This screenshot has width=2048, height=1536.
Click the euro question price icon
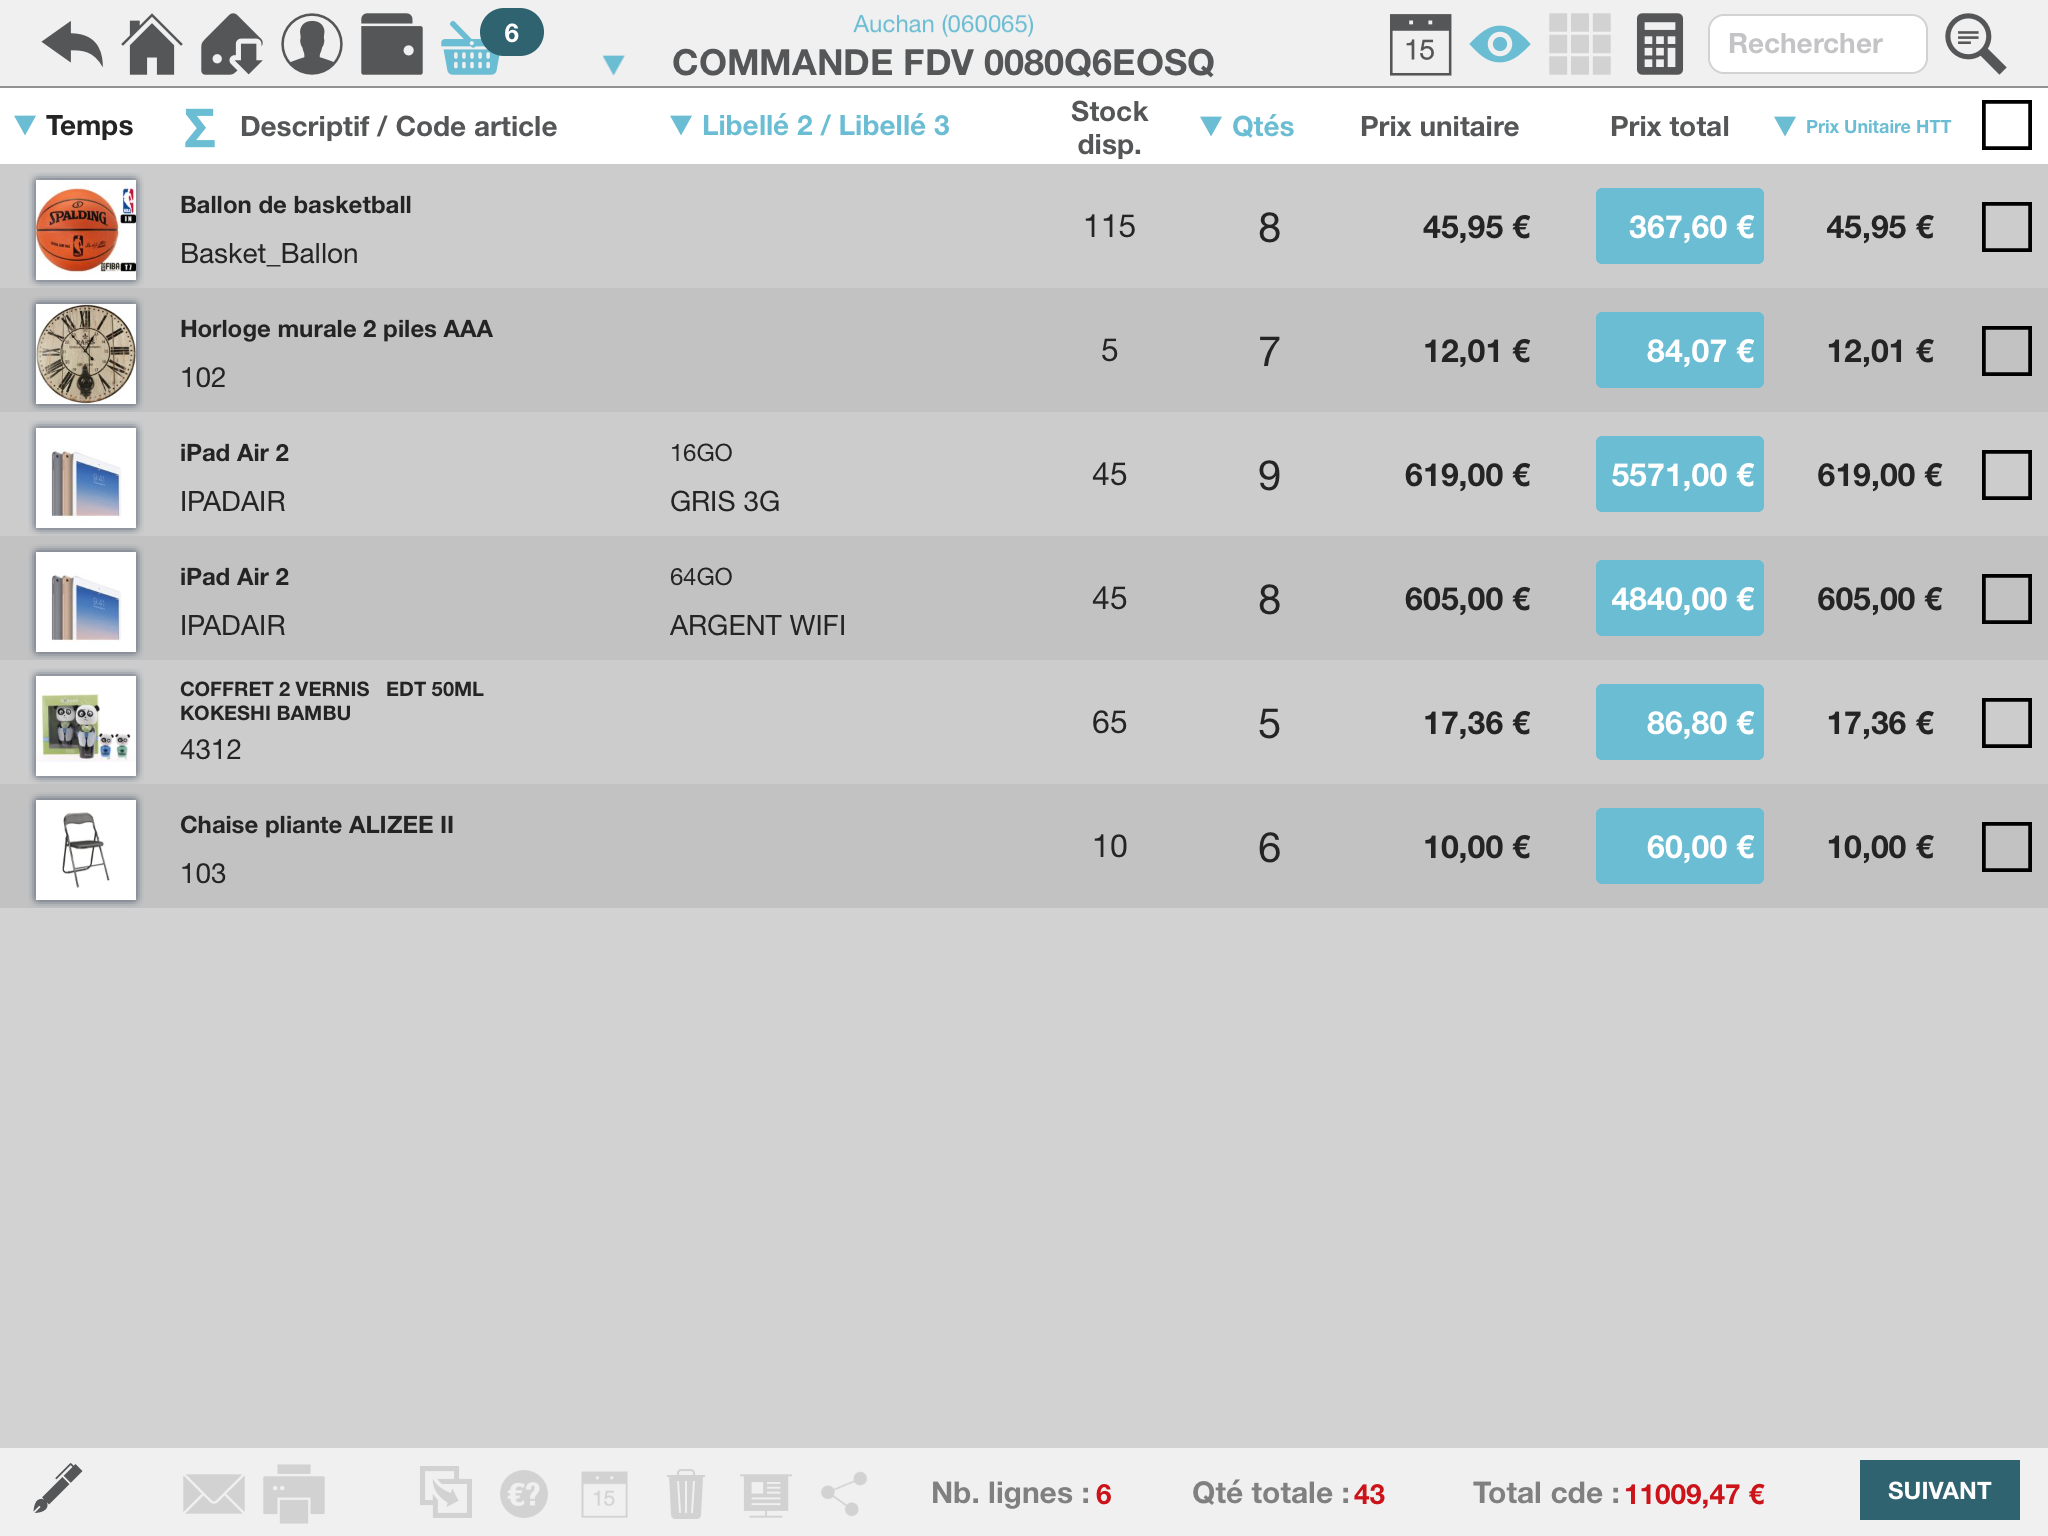(x=524, y=1494)
